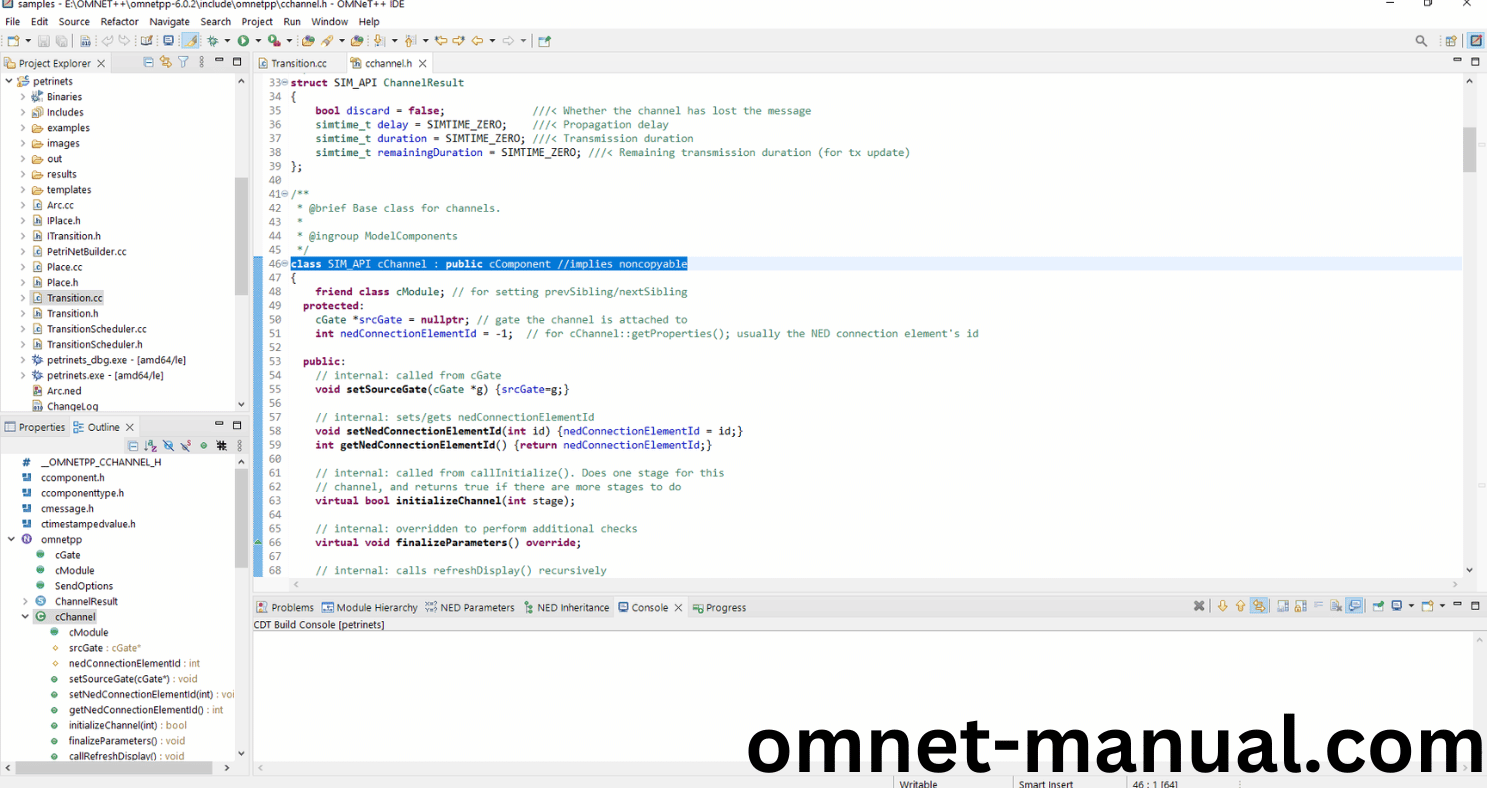Collapse all items in Project Explorer
Screen dimensions: 1487x788
coord(149,62)
